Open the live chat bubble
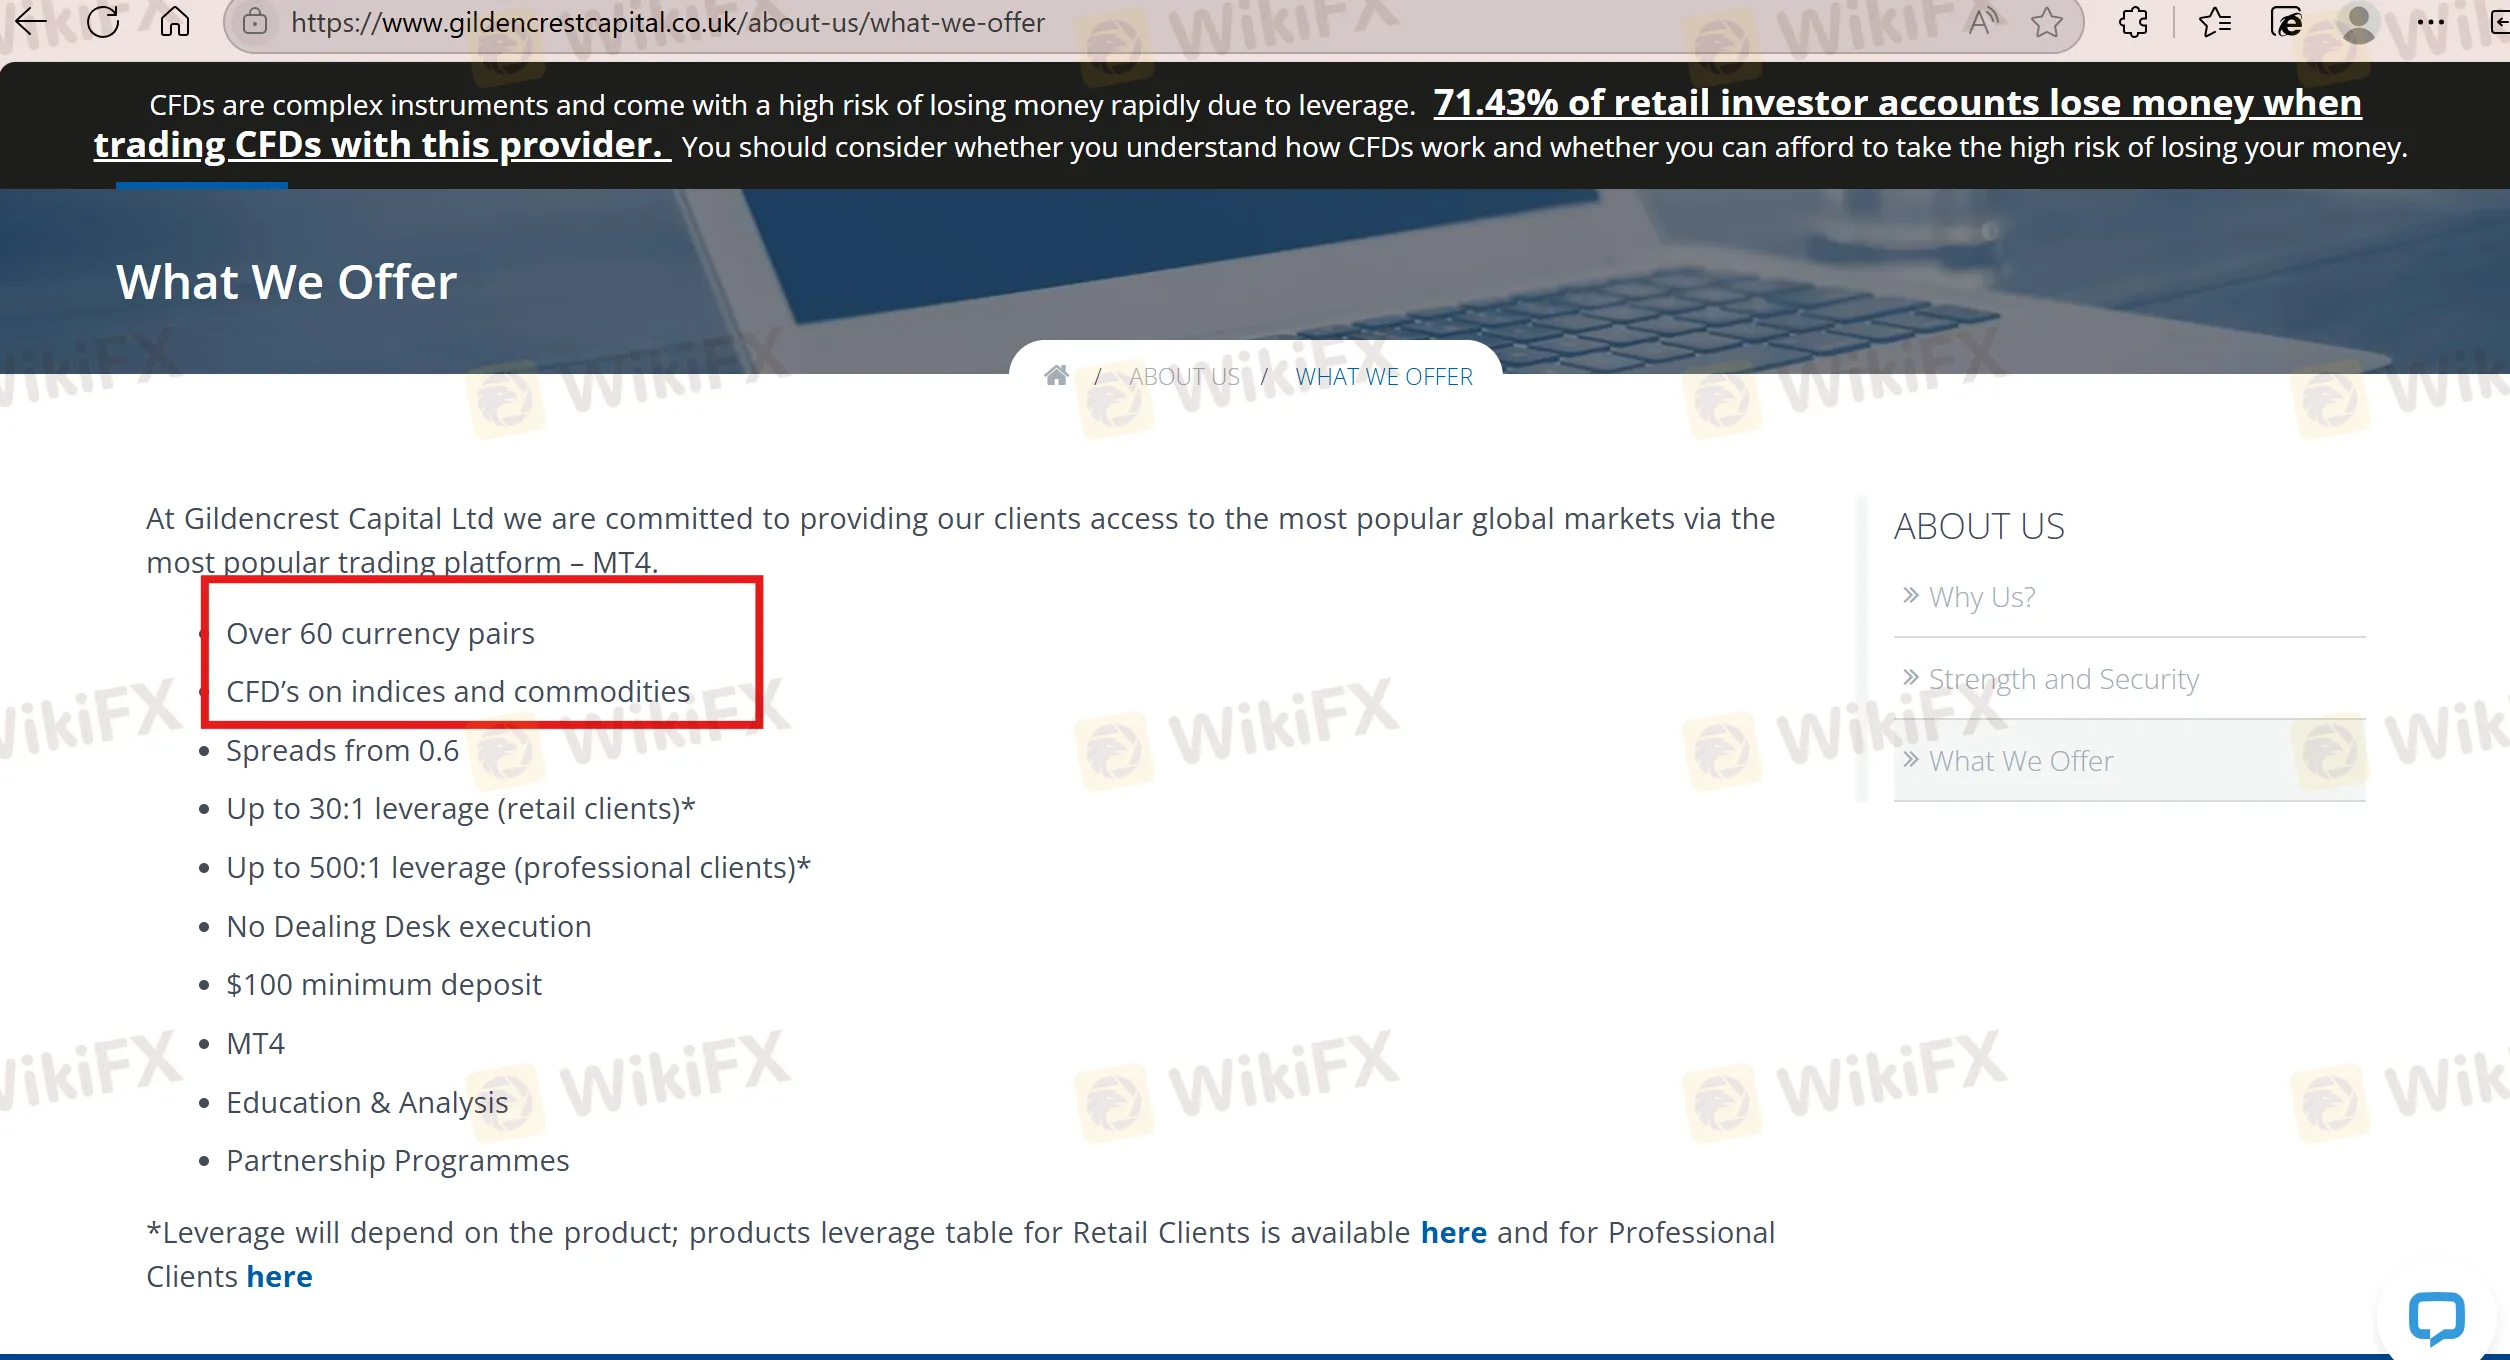 (2436, 1318)
